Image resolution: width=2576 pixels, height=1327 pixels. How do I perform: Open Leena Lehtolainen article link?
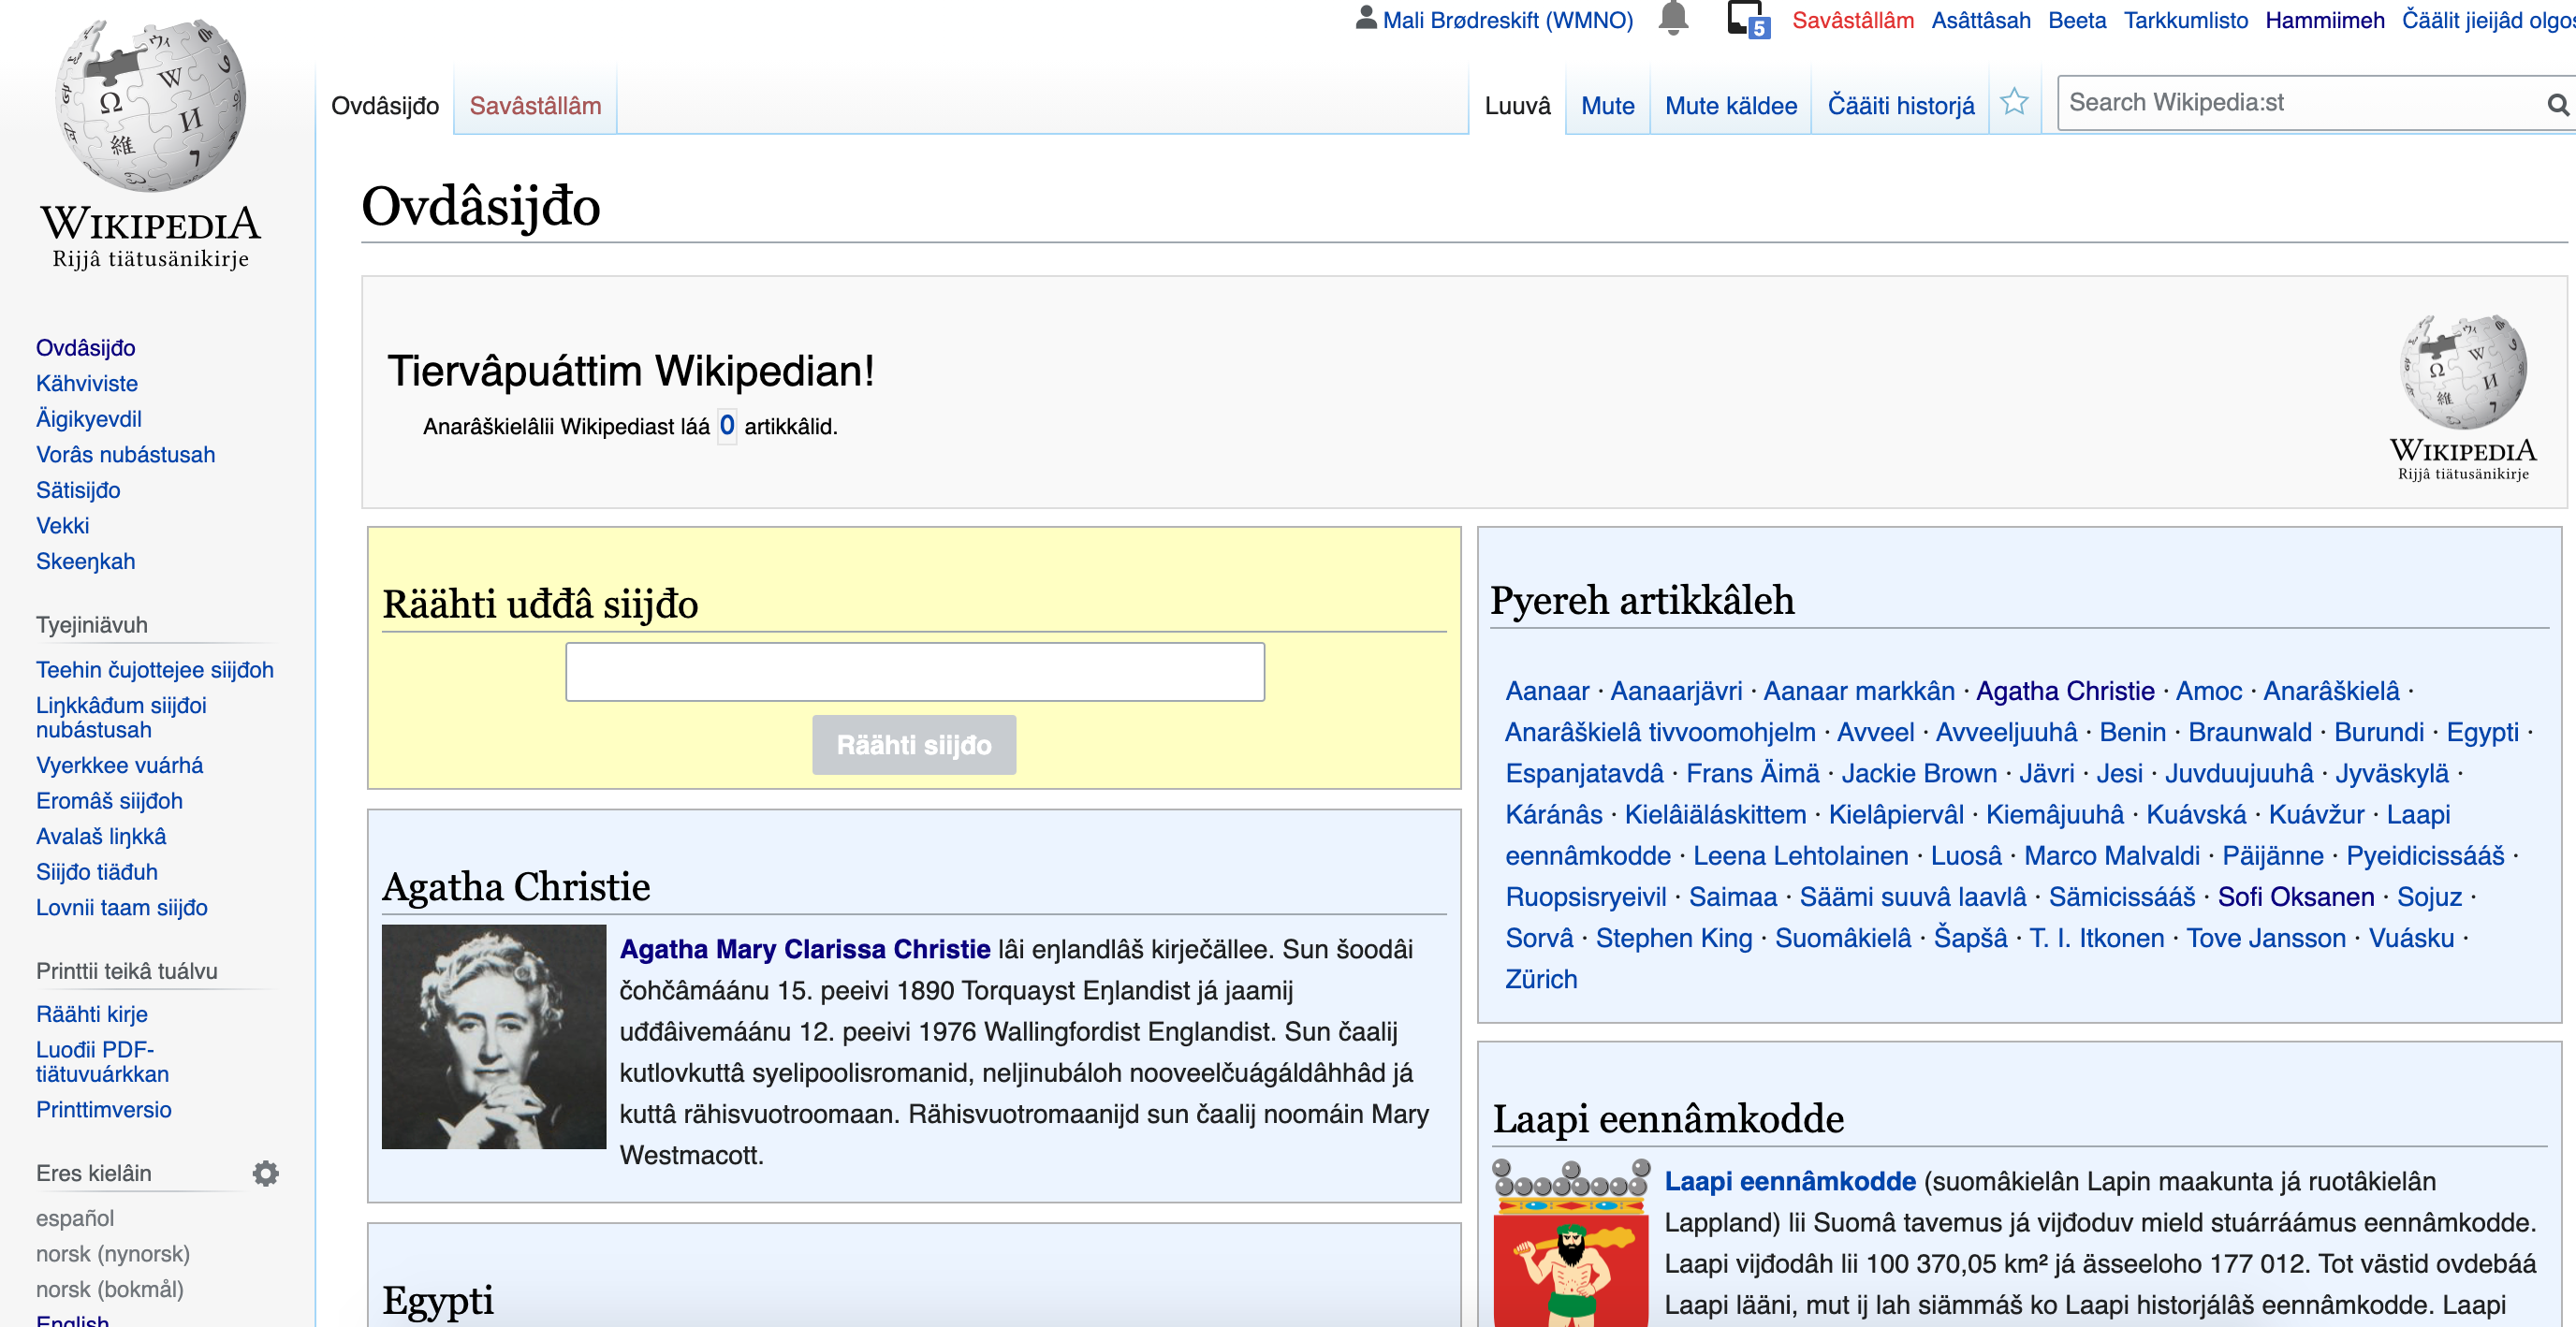click(x=1801, y=857)
